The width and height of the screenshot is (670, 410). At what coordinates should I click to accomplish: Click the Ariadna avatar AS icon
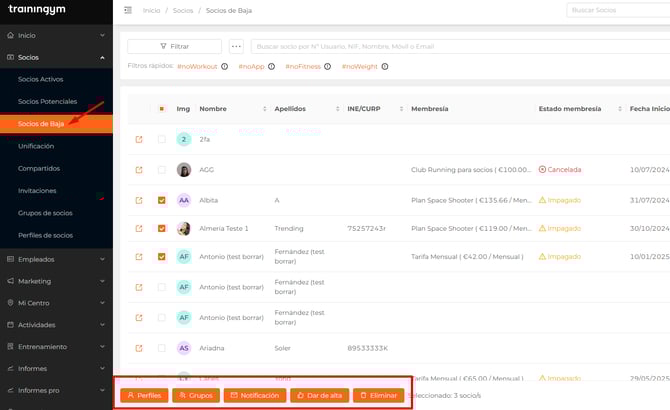point(184,348)
